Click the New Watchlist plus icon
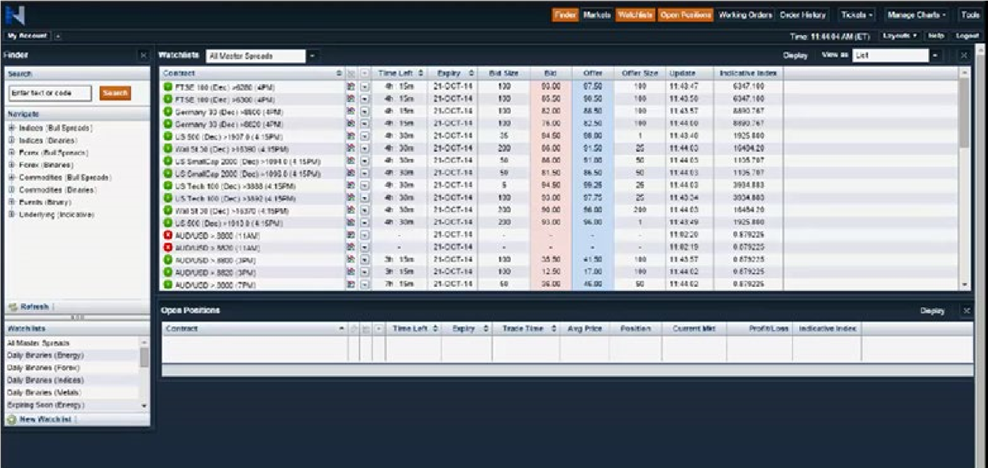The width and height of the screenshot is (988, 468). pyautogui.click(x=11, y=419)
